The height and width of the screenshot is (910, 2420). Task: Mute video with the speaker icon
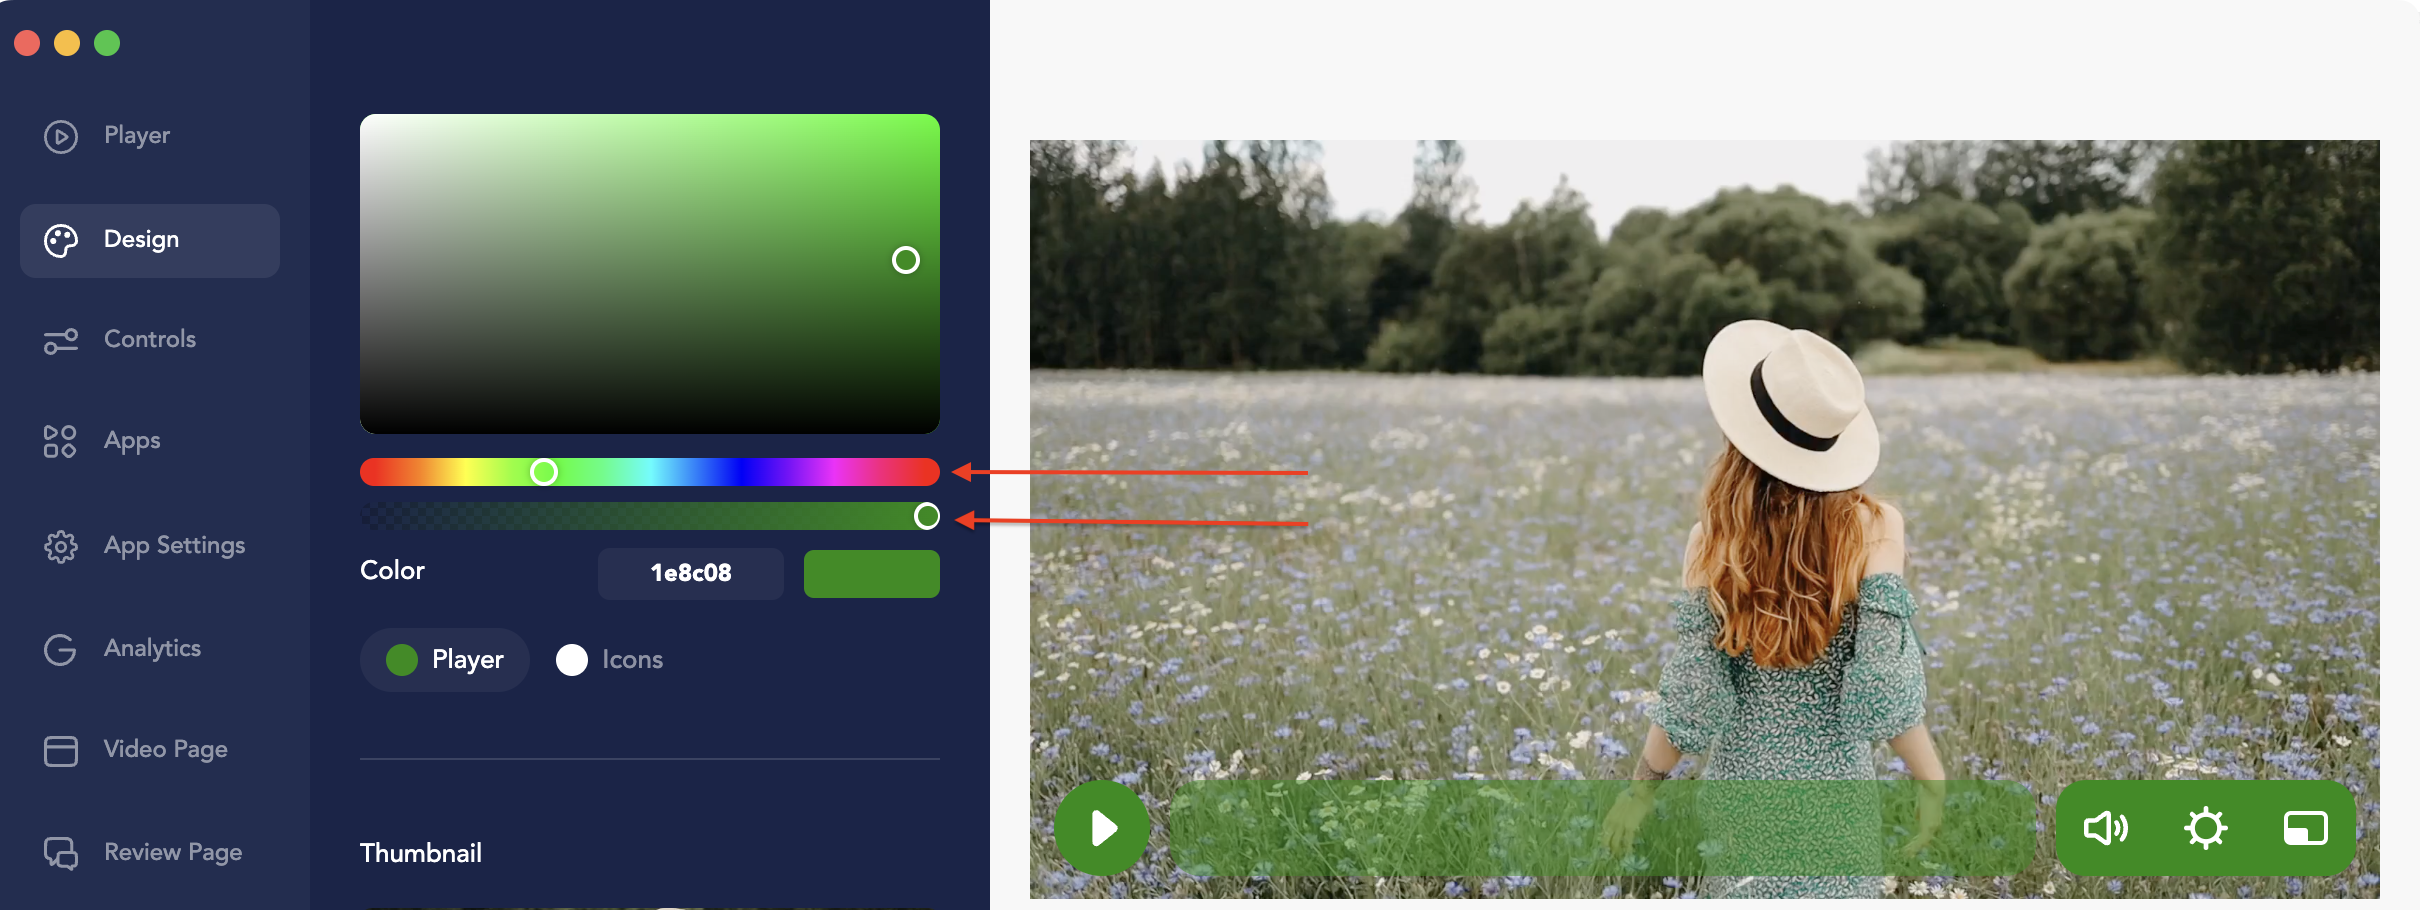pyautogui.click(x=2105, y=828)
